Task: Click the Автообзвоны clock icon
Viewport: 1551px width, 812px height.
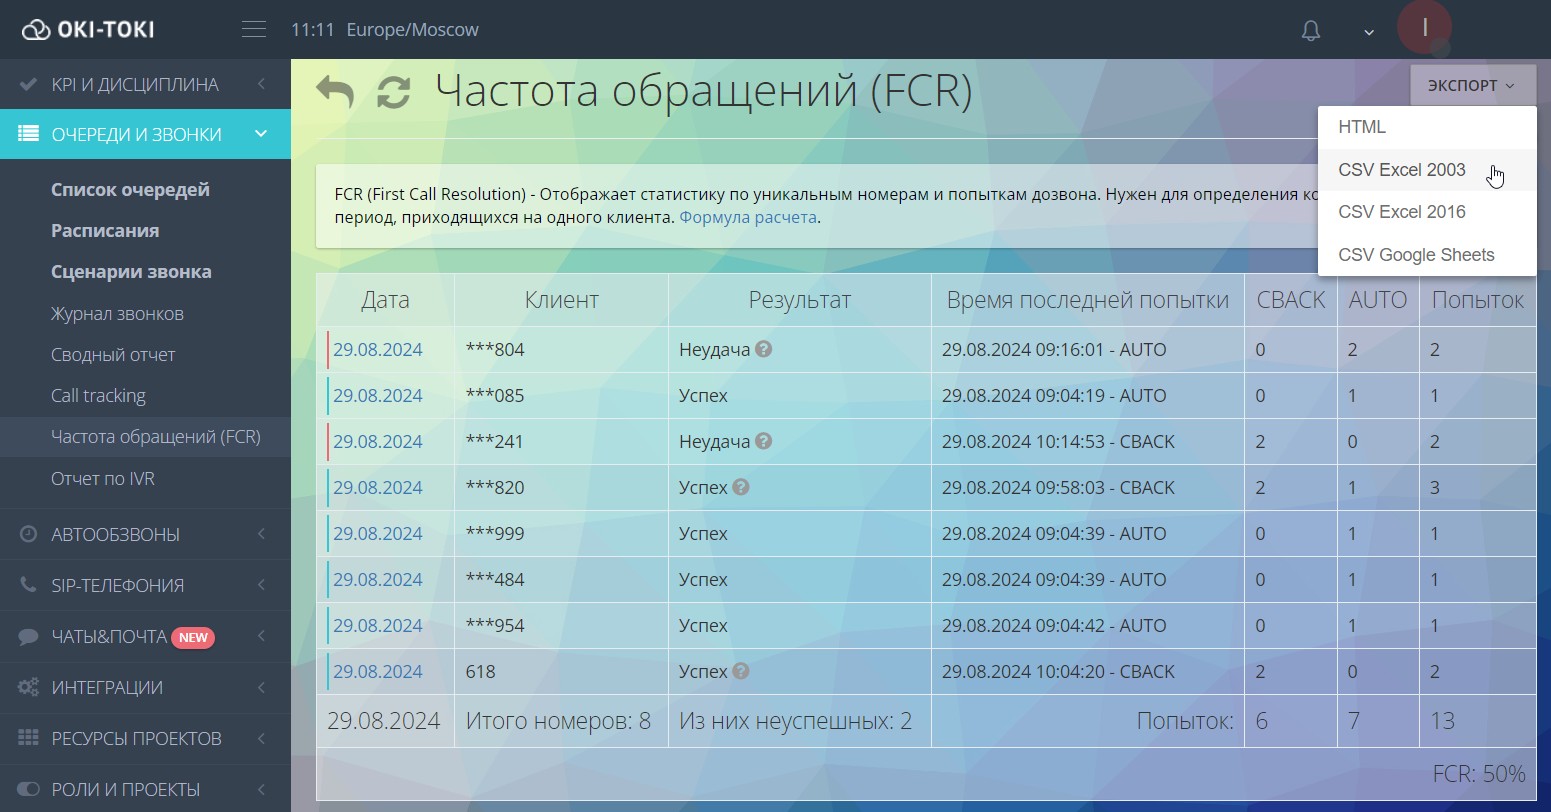Action: 29,534
